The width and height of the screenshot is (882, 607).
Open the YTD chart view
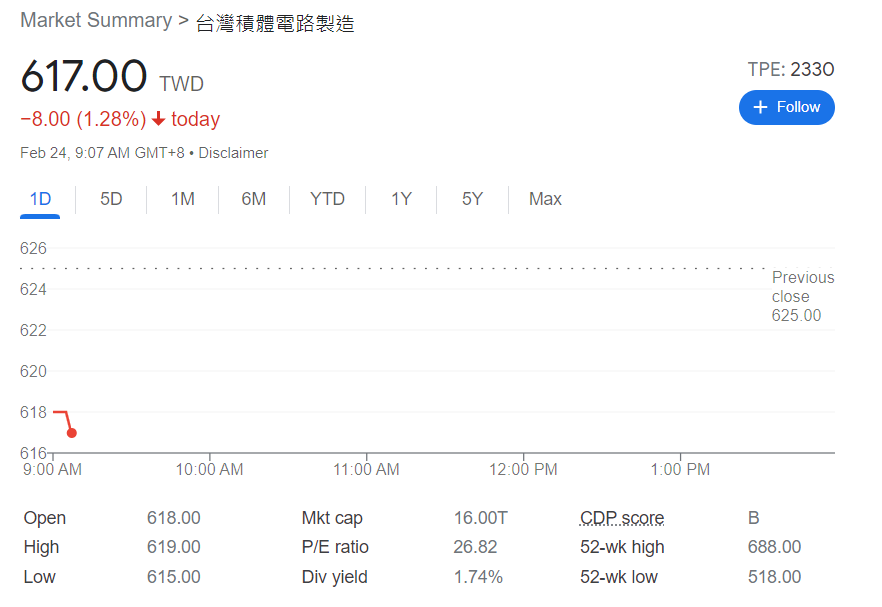[x=327, y=199]
